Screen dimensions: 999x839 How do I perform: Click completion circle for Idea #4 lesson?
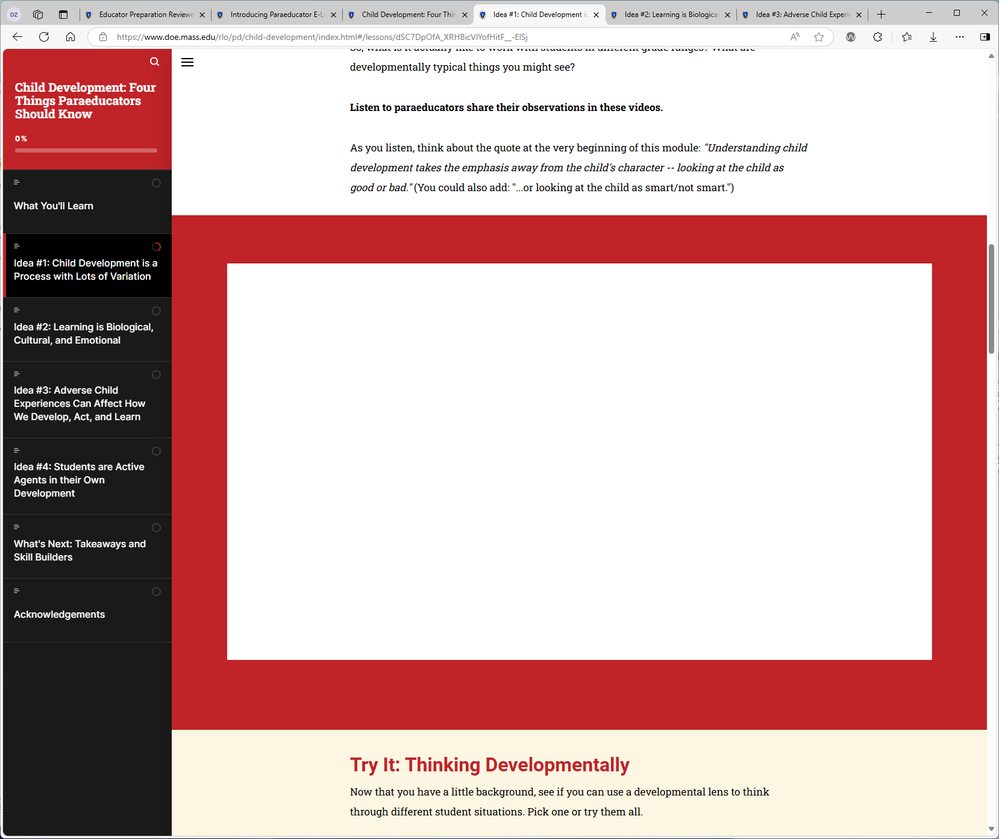pos(156,451)
